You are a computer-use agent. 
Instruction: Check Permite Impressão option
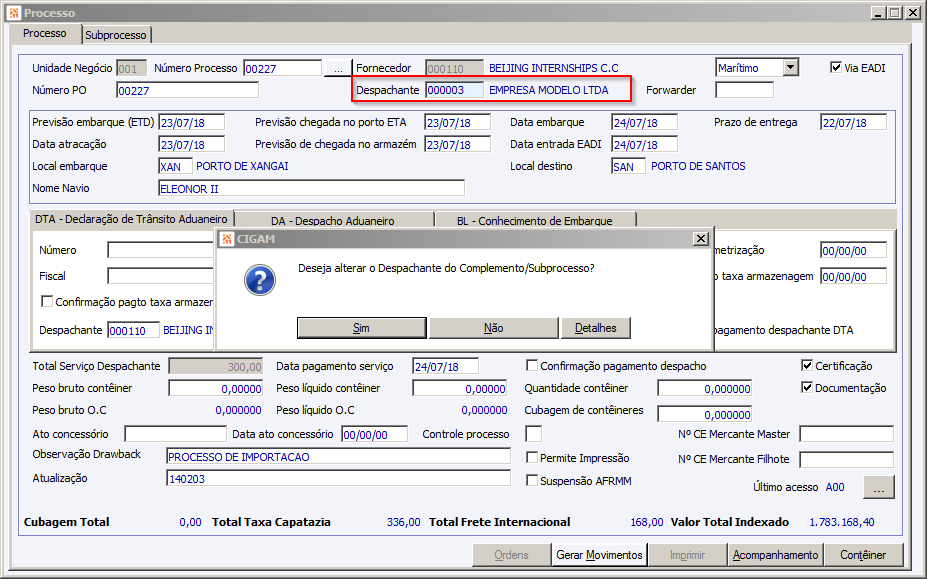tap(532, 457)
